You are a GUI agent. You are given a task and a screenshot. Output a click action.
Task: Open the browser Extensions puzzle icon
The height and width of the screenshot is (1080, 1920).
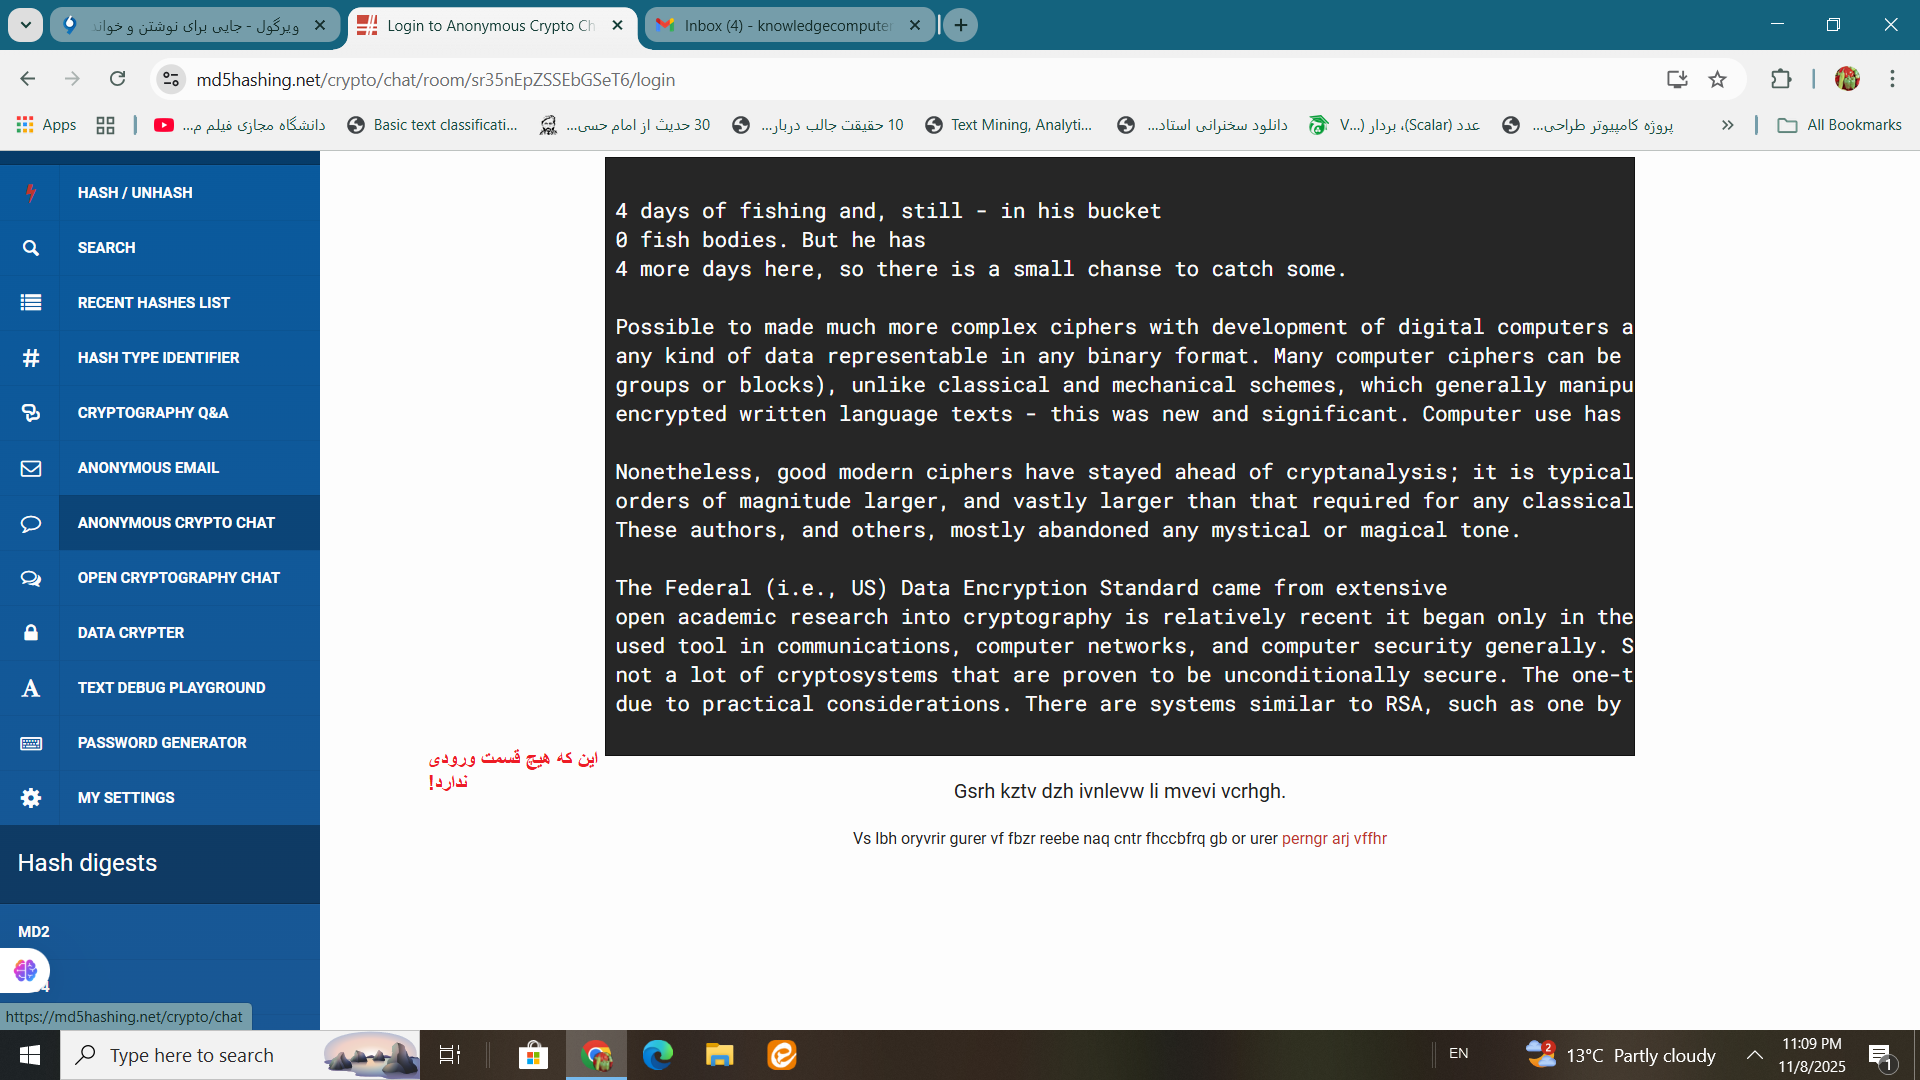pyautogui.click(x=1780, y=79)
